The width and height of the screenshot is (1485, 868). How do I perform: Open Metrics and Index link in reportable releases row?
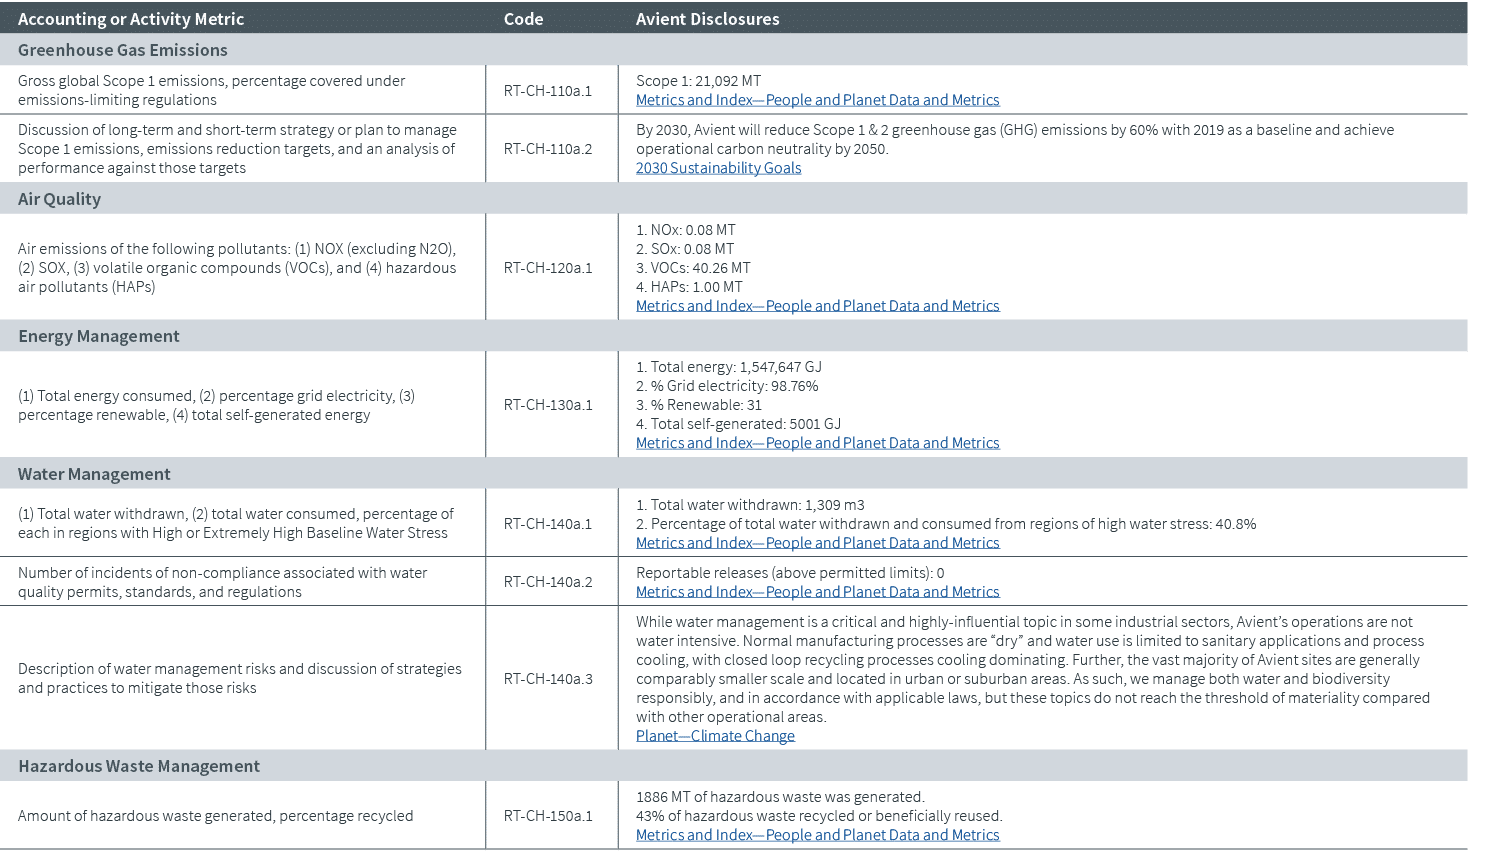coord(817,591)
